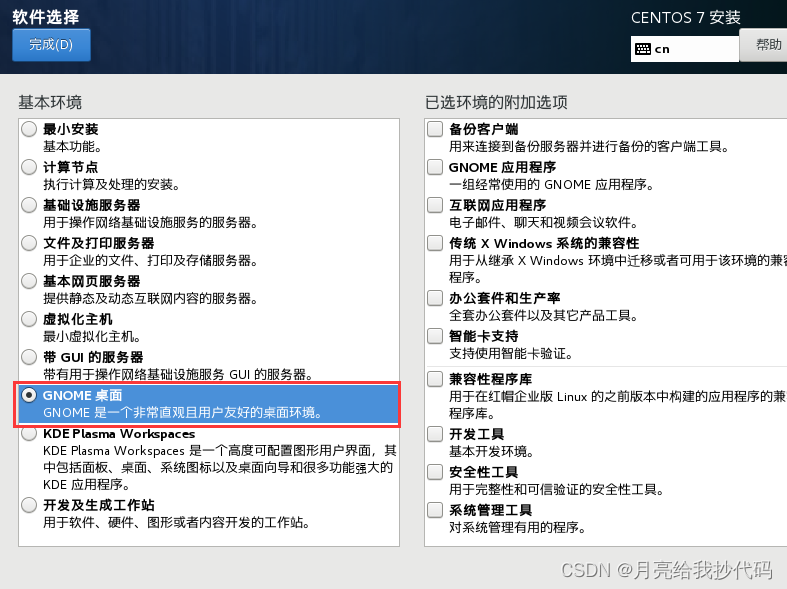Viewport: 787px width, 589px height.
Task: Click the CENTOS 7 安装 title text
Action: click(x=686, y=18)
